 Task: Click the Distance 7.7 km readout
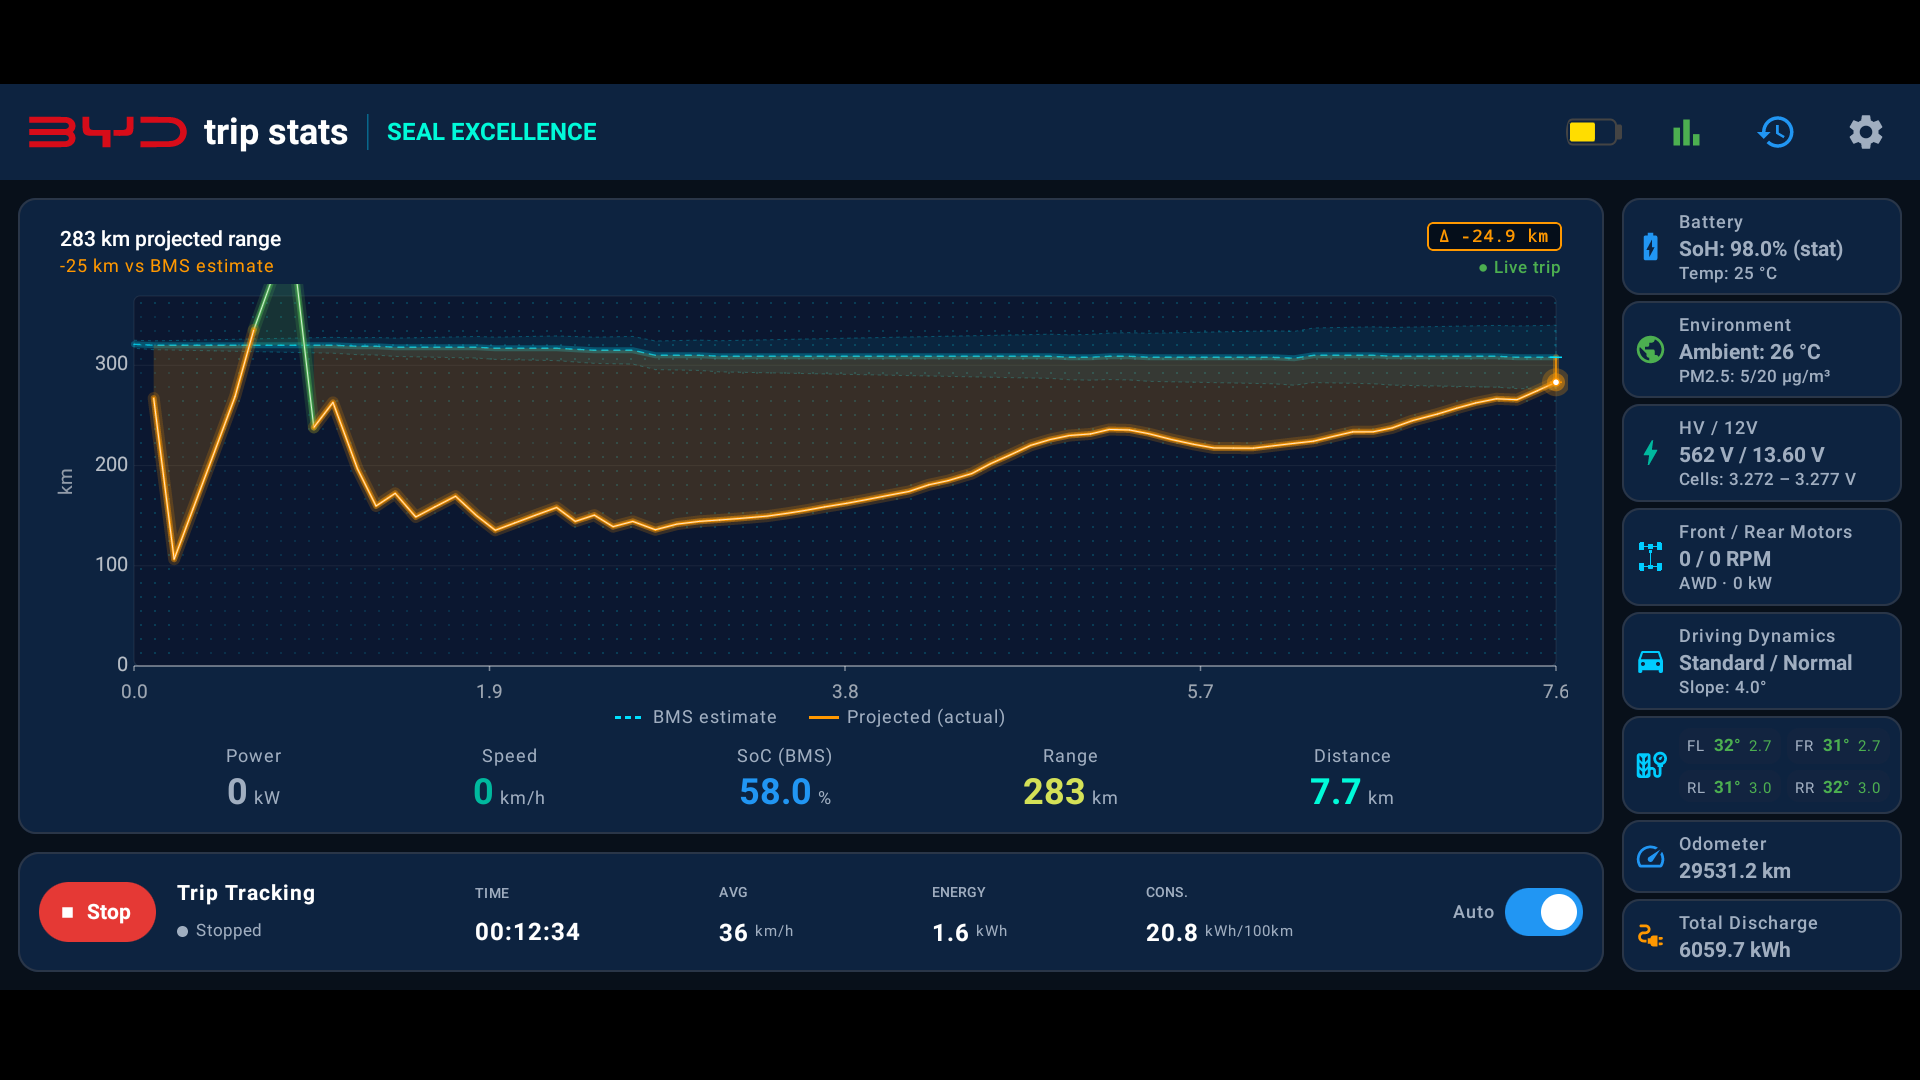[1352, 779]
